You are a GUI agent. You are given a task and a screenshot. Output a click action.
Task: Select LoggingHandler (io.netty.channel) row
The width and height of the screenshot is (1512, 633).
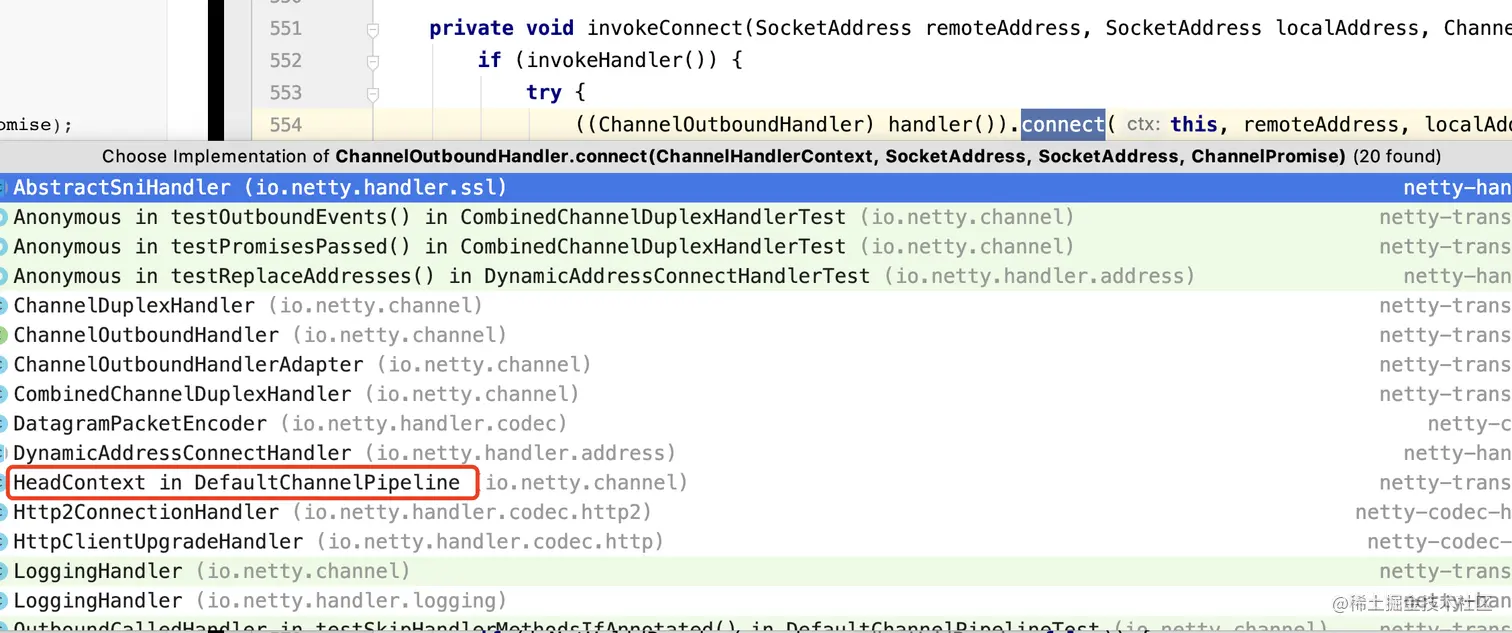click(756, 571)
